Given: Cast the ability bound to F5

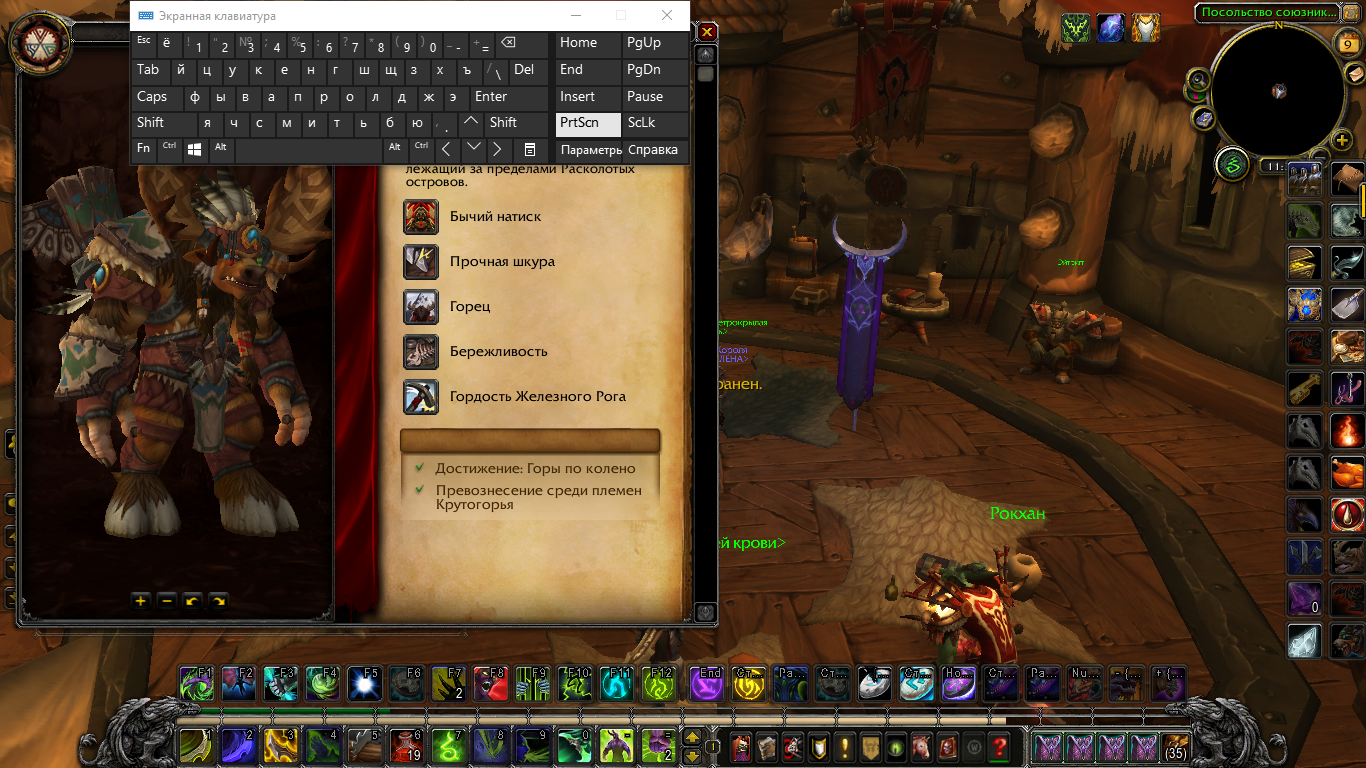Looking at the screenshot, I should 364,684.
